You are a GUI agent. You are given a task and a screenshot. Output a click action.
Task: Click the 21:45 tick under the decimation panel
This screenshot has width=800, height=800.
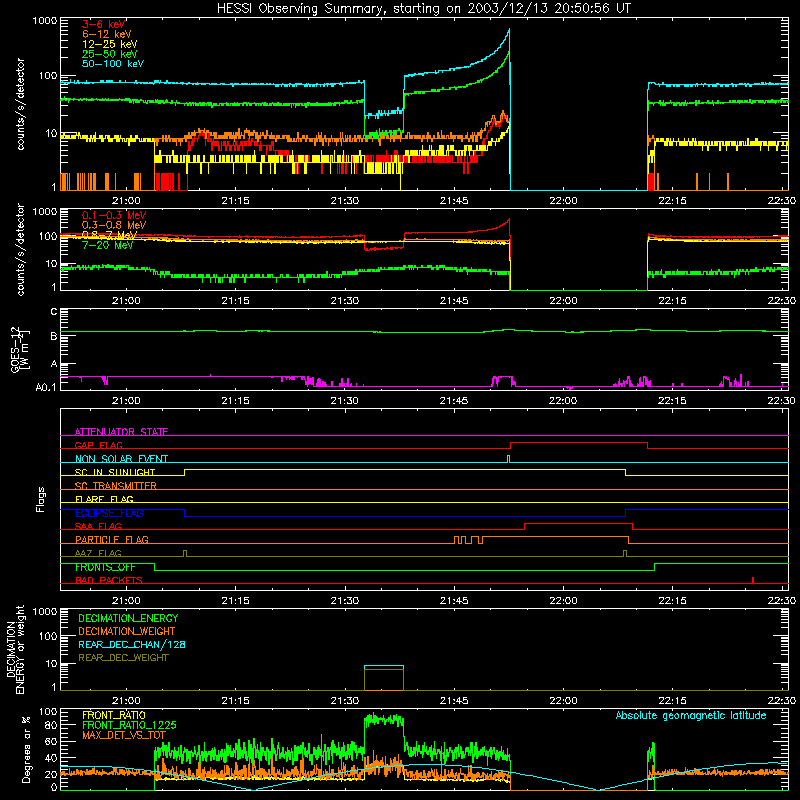(x=454, y=701)
